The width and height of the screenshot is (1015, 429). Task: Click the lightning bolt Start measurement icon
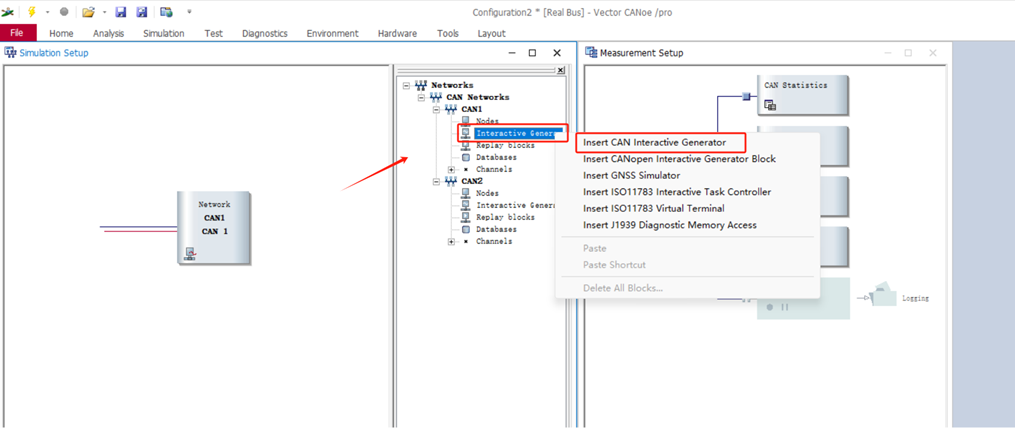click(x=31, y=12)
